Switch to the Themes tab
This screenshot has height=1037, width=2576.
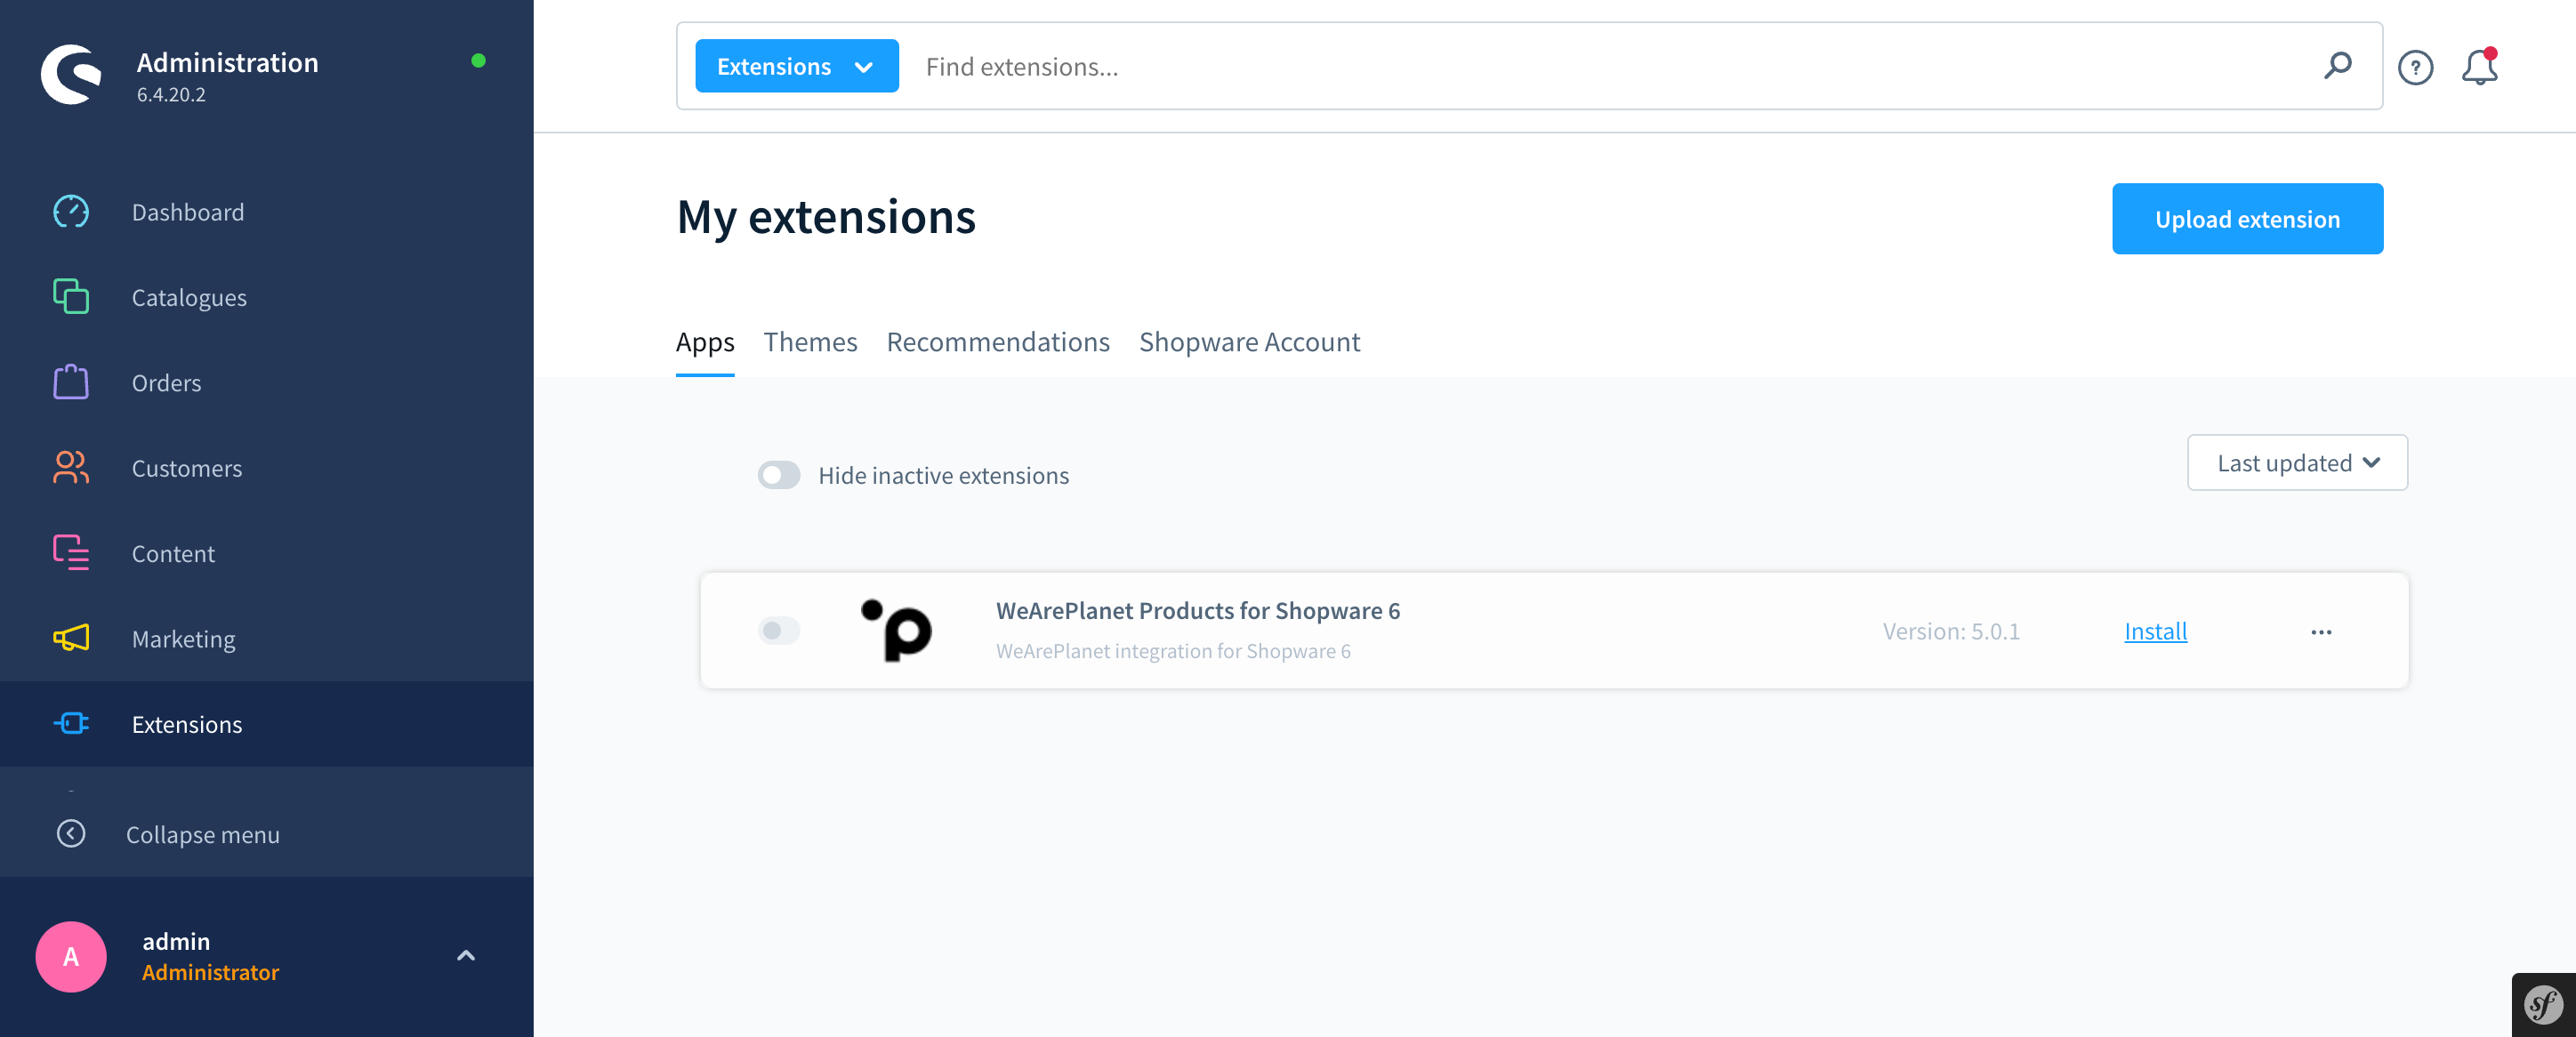pos(810,342)
